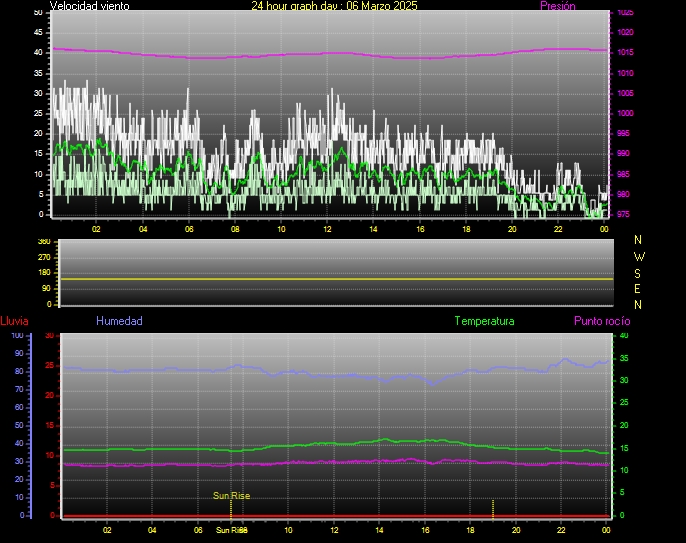Click the W compass letter beside the direction chart
The height and width of the screenshot is (543, 686).
639,256
